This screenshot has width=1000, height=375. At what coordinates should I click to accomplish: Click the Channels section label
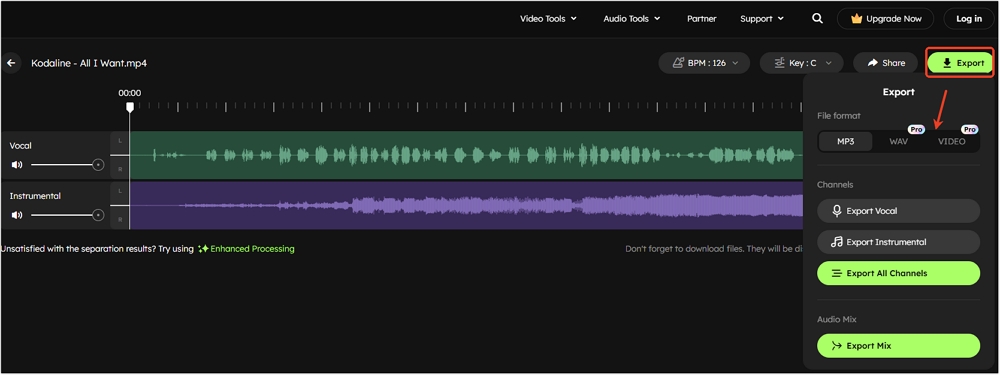tap(835, 184)
